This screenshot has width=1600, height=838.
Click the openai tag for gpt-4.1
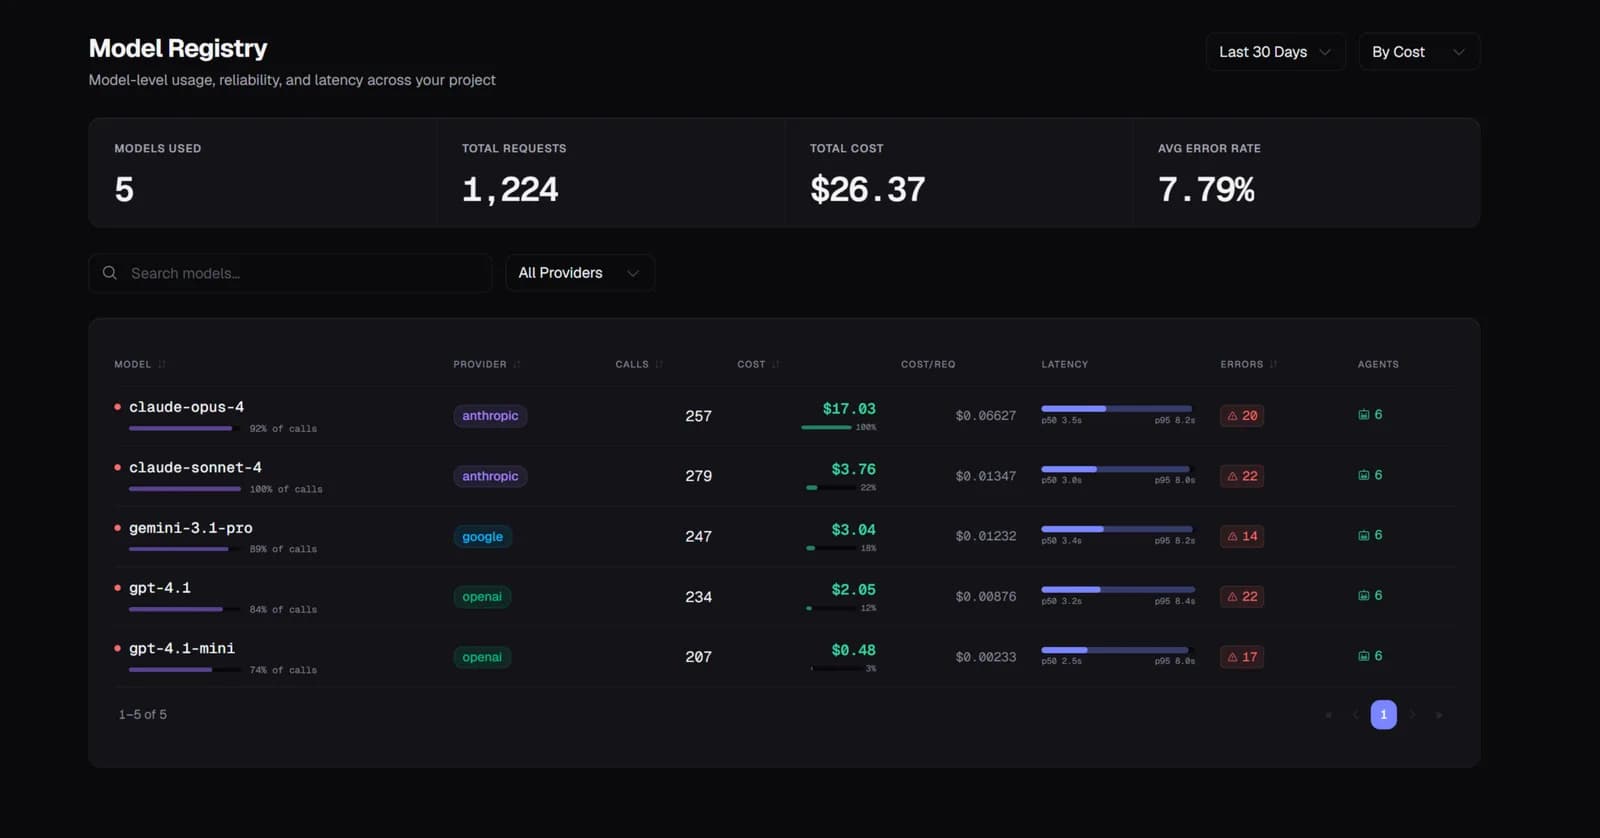coord(482,597)
